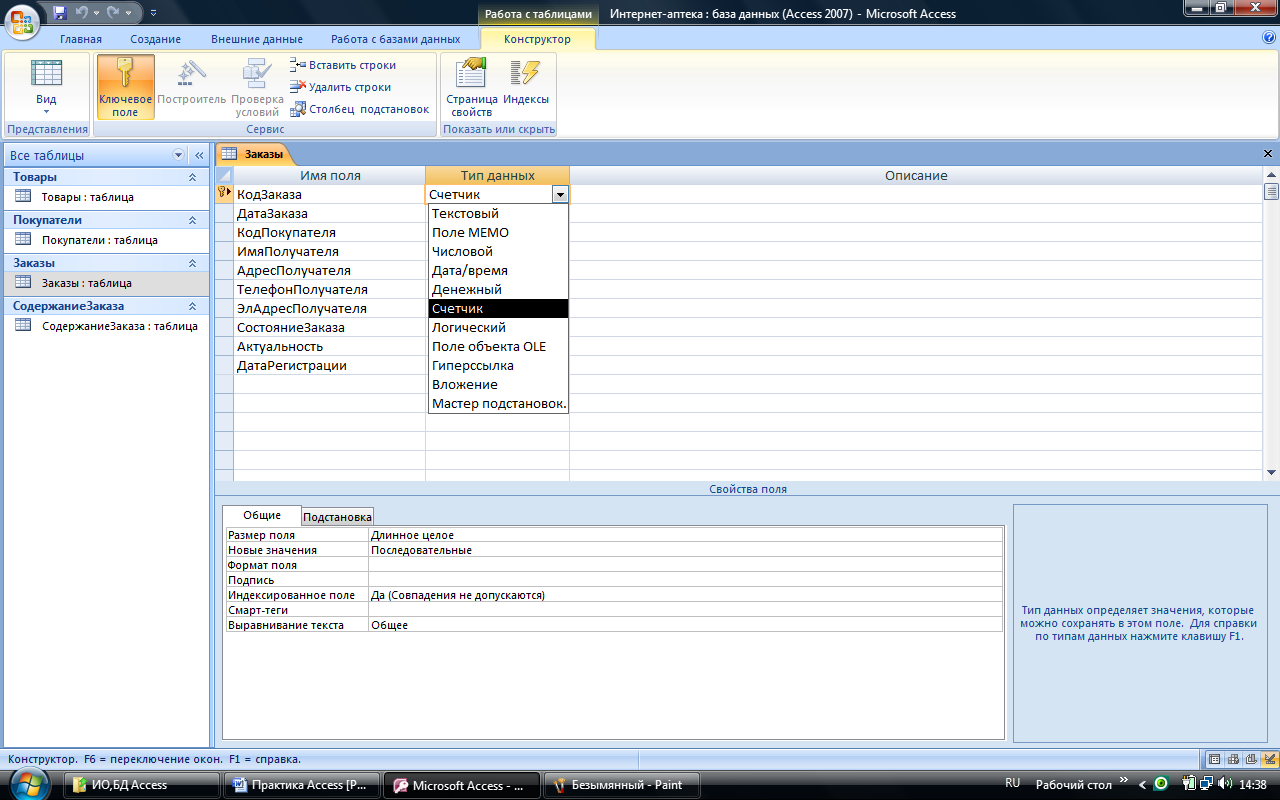Open Quick Access toolbar customize arrow

pos(153,13)
